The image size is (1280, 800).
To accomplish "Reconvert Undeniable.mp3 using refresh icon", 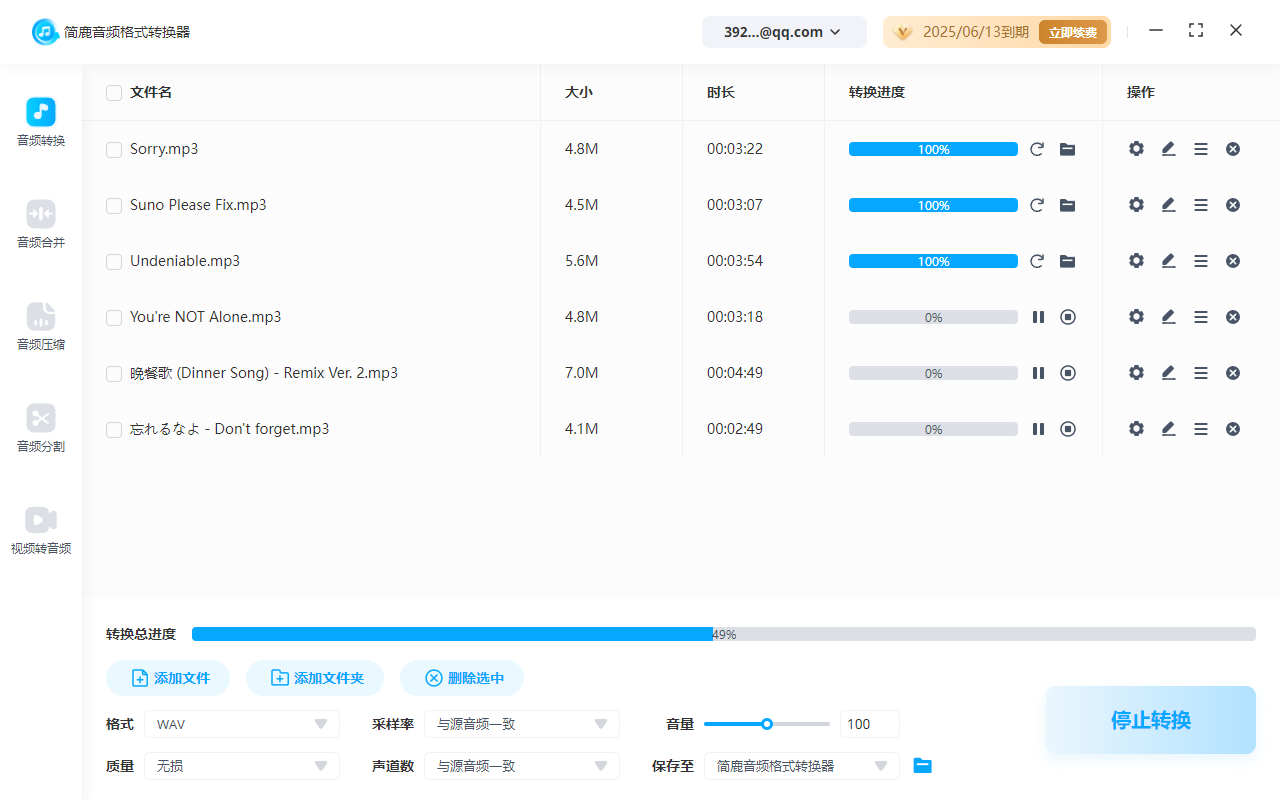I will 1037,260.
